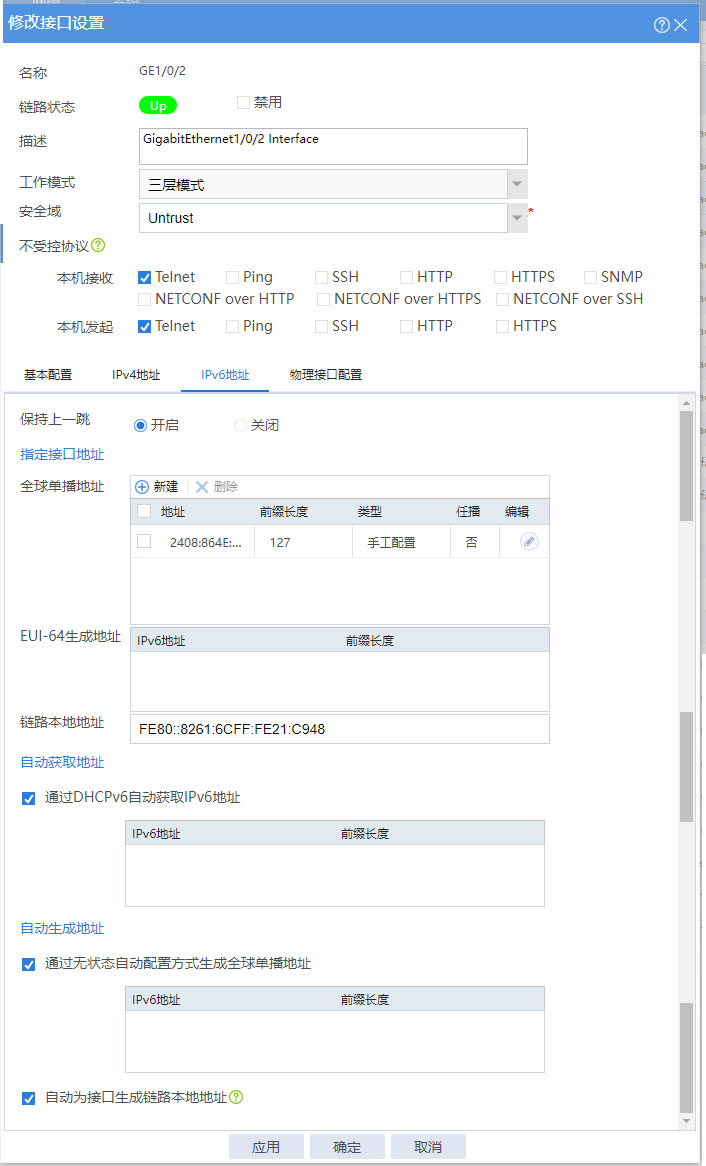The height and width of the screenshot is (1166, 706).
Task: Check the 2408:864E address row checkbox
Action: click(144, 541)
